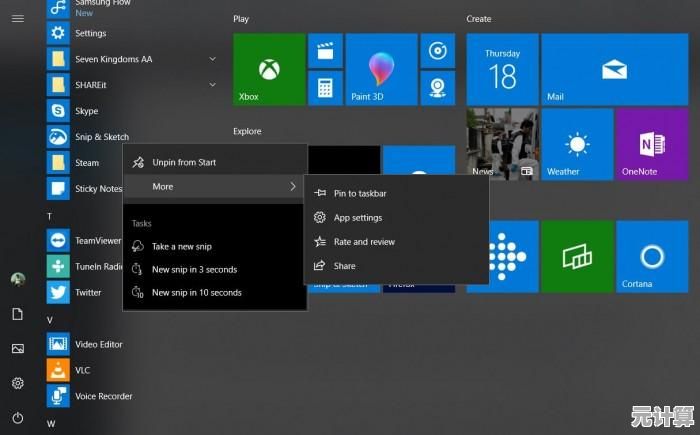Launch VLC from the app list

82,370
